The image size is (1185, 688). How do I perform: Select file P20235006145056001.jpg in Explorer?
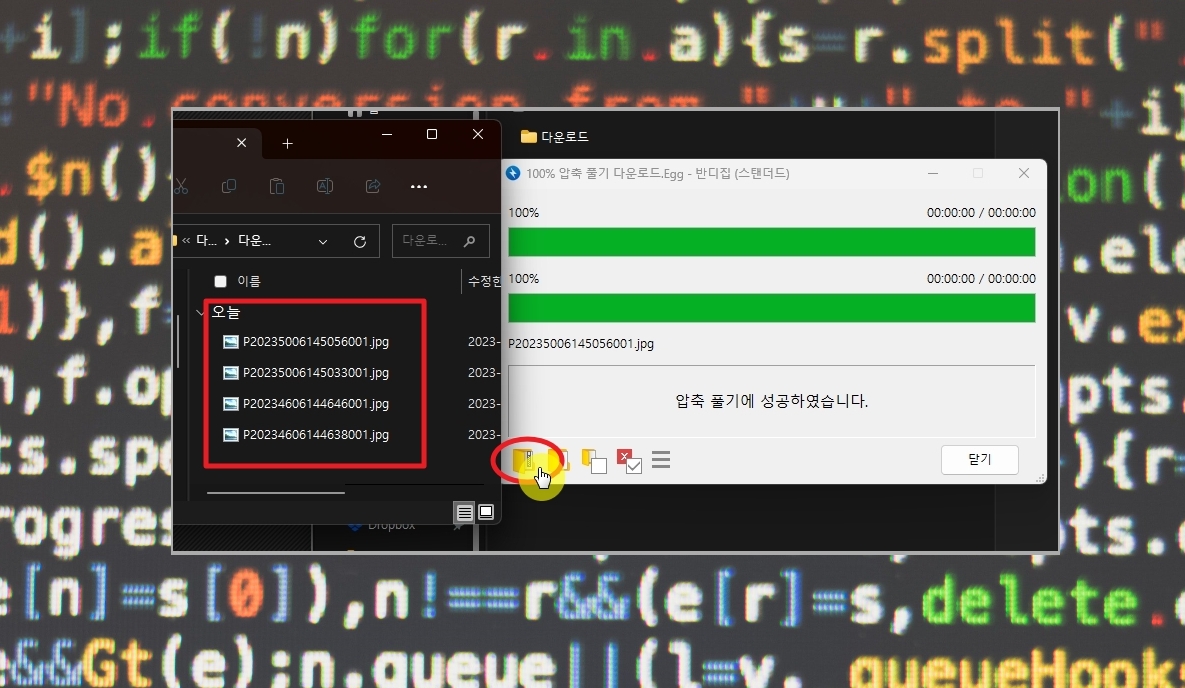[316, 342]
